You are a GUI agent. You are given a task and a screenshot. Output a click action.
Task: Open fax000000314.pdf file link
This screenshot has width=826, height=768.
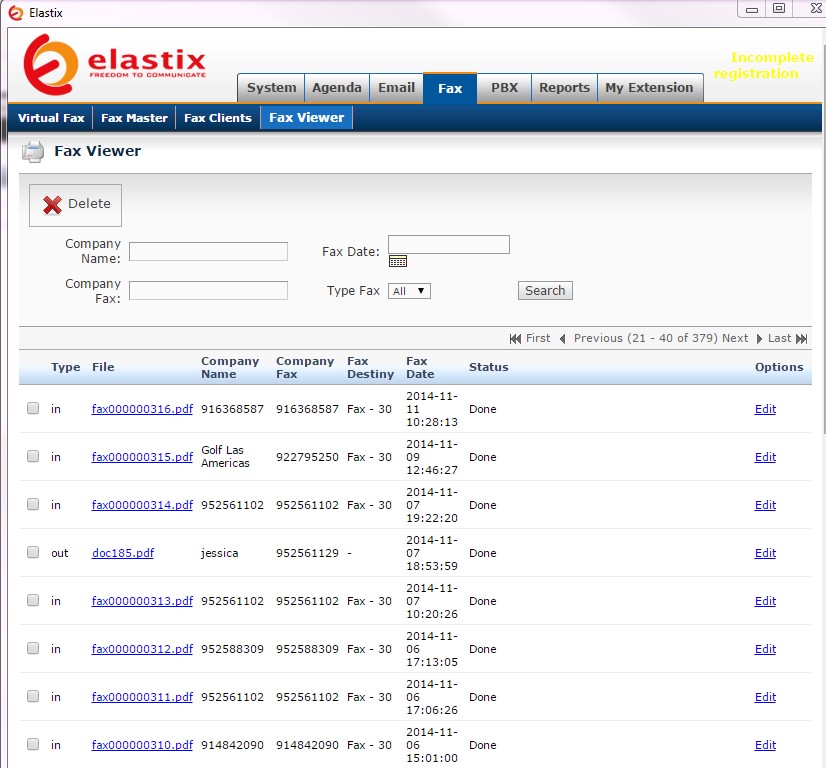[x=142, y=505]
